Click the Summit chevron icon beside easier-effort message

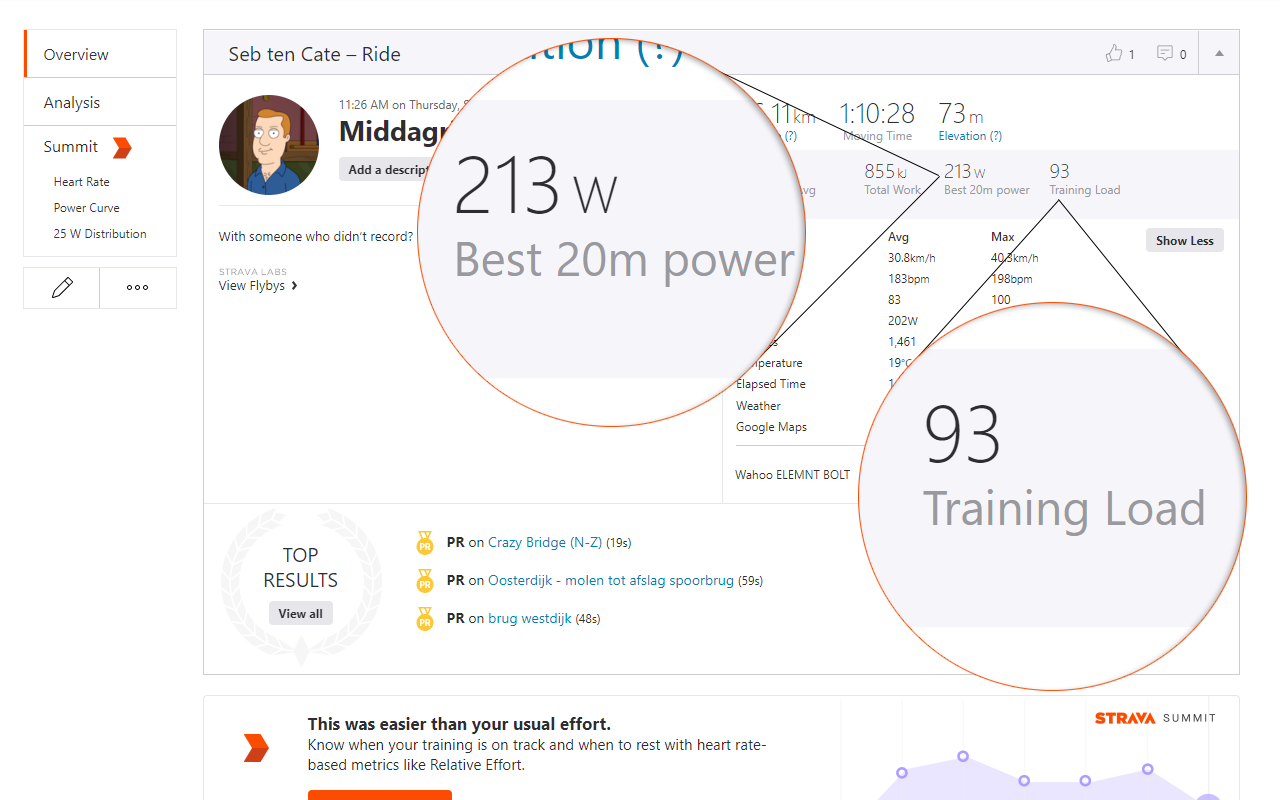click(257, 748)
